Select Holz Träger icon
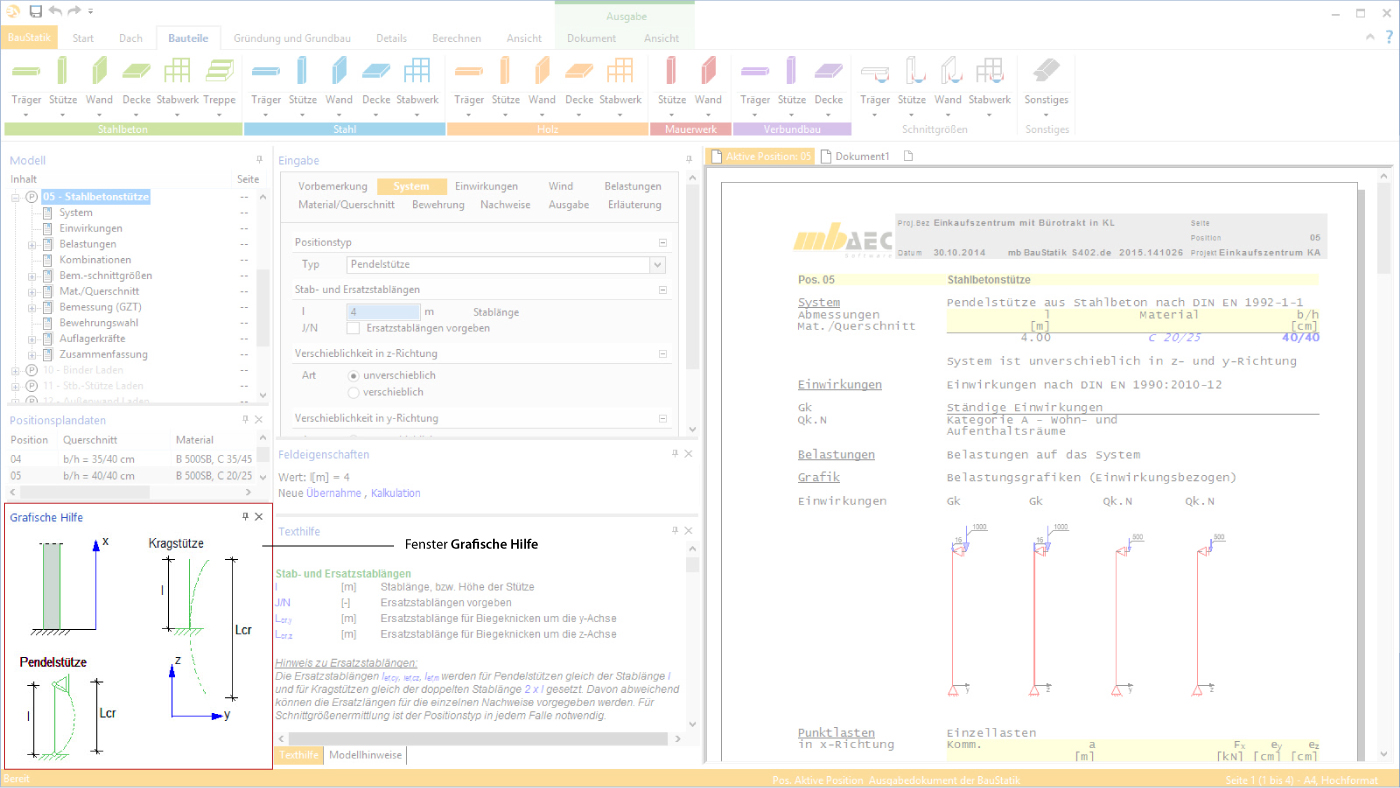This screenshot has height=788, width=1400. [469, 71]
